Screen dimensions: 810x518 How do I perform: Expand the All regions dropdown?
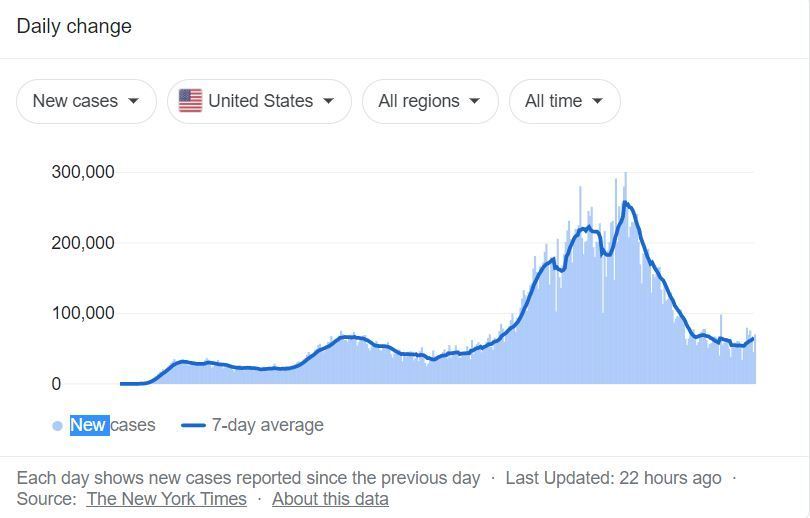tap(430, 101)
